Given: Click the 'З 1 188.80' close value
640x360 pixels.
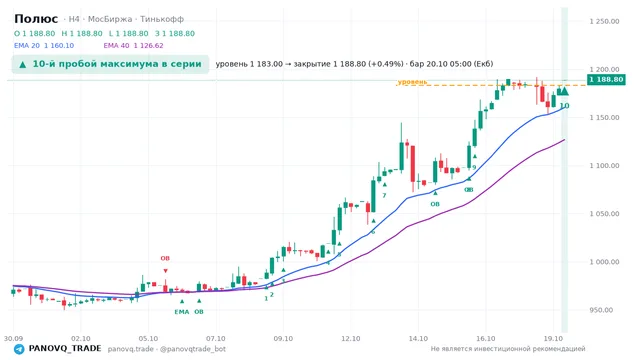Looking at the screenshot, I should click(175, 33).
